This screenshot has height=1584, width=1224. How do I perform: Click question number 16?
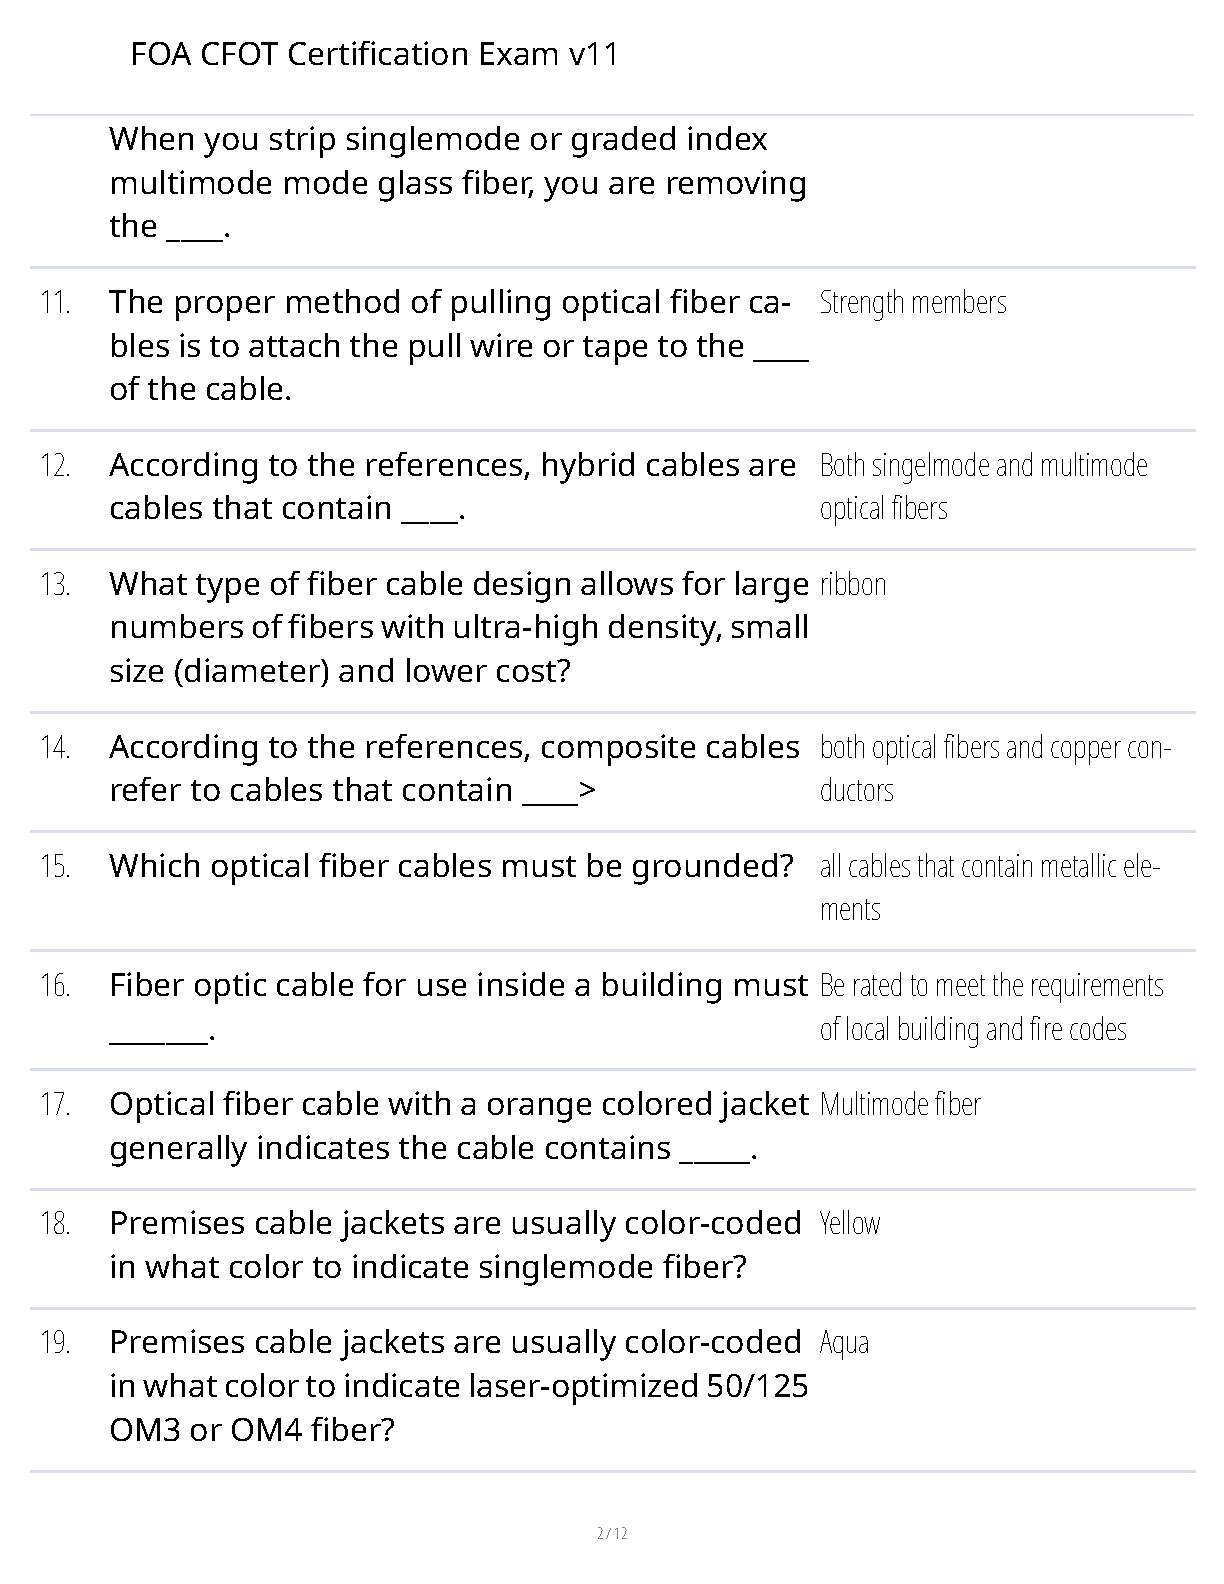pos(55,986)
